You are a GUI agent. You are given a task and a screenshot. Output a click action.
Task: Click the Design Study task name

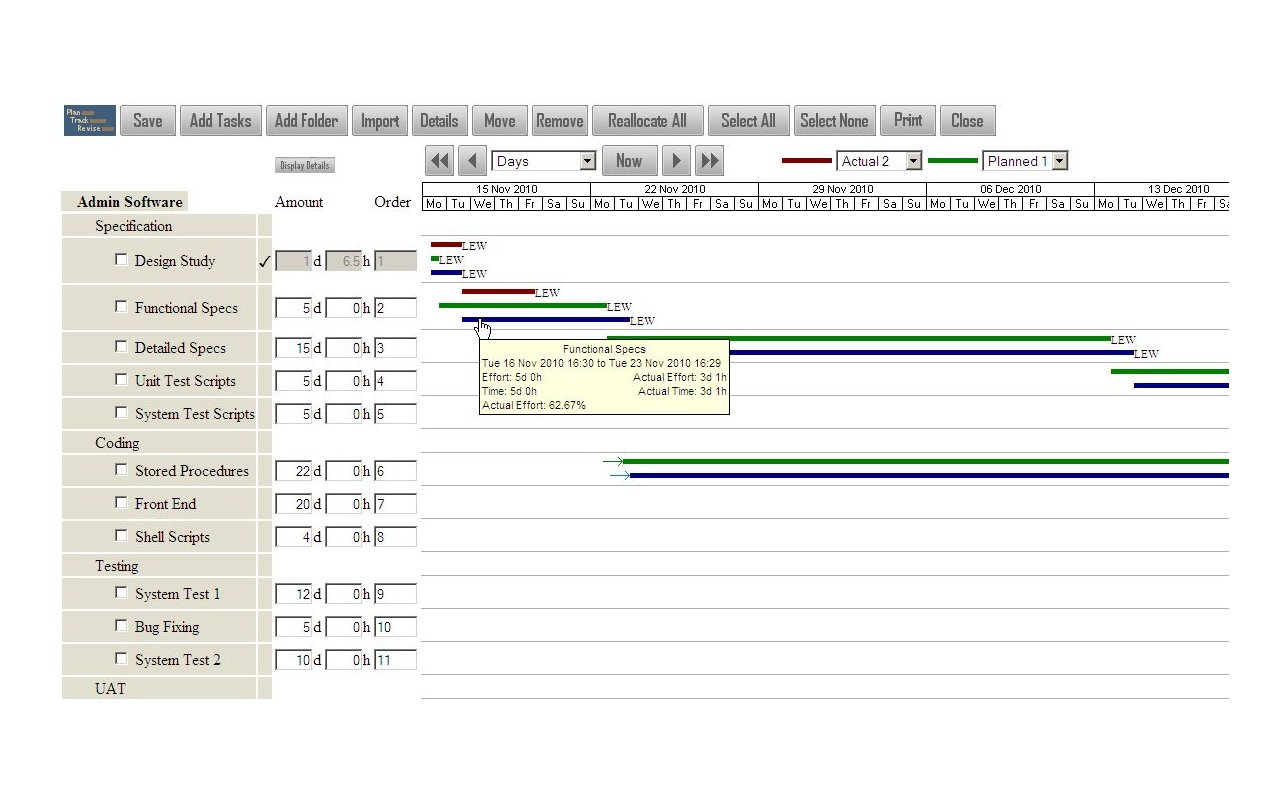[x=175, y=261]
